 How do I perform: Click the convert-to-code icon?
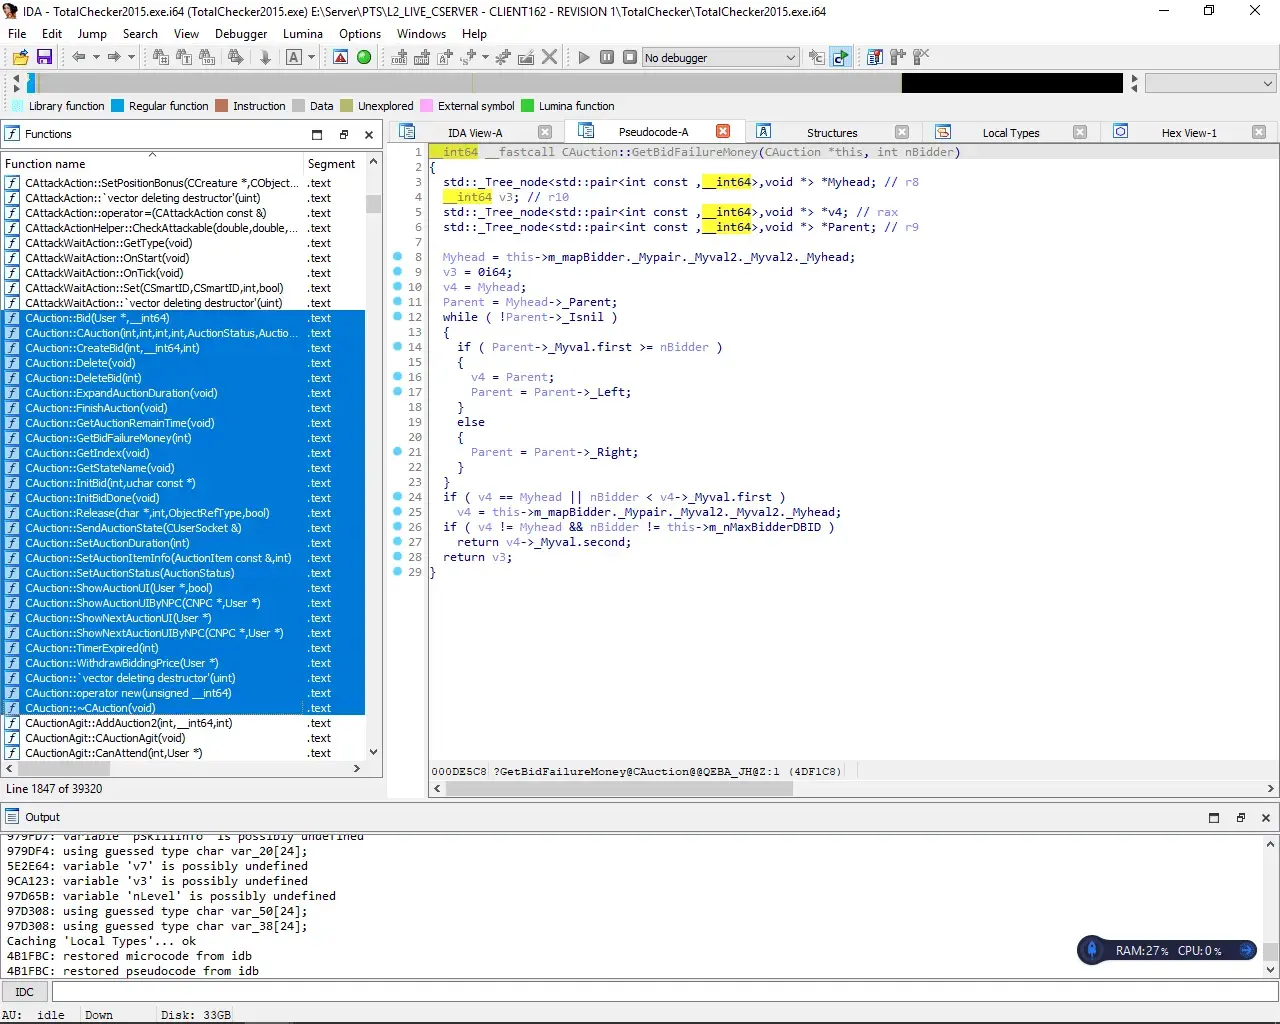tap(399, 57)
